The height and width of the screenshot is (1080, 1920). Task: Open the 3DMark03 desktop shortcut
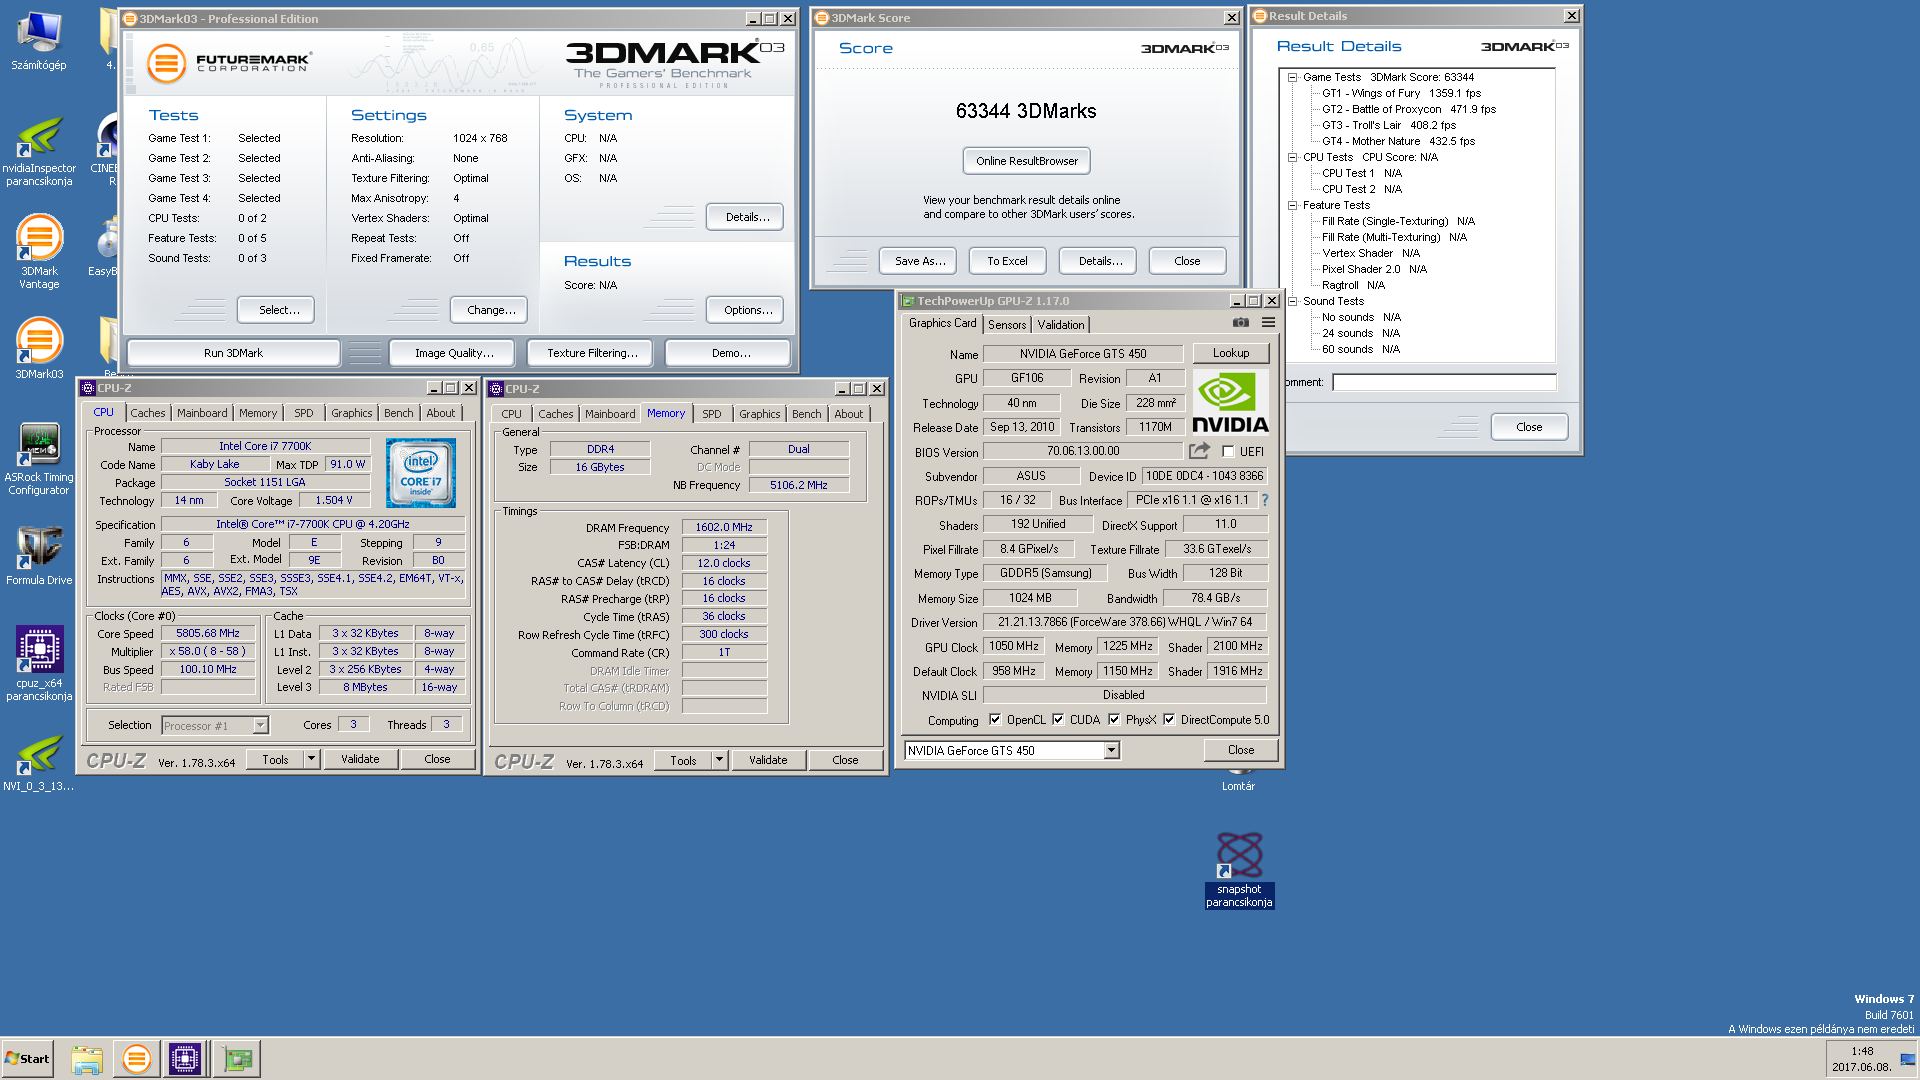(39, 348)
